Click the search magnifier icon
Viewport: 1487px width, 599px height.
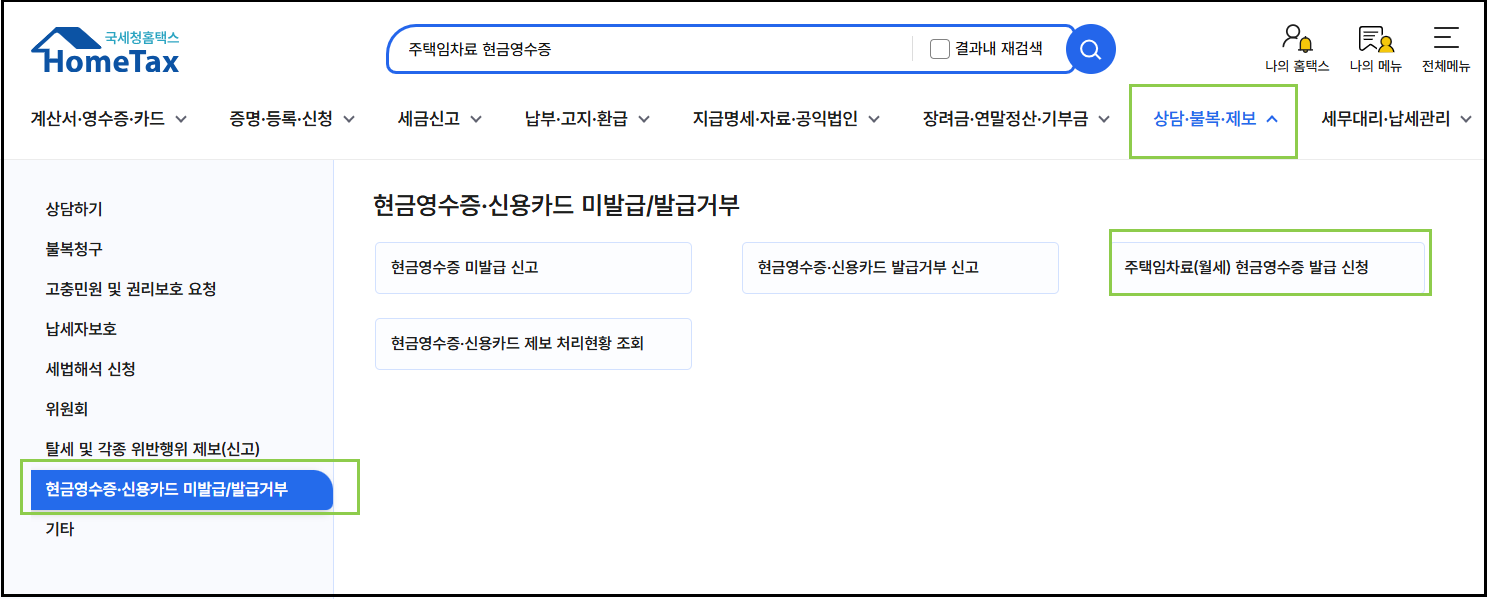(x=1089, y=48)
